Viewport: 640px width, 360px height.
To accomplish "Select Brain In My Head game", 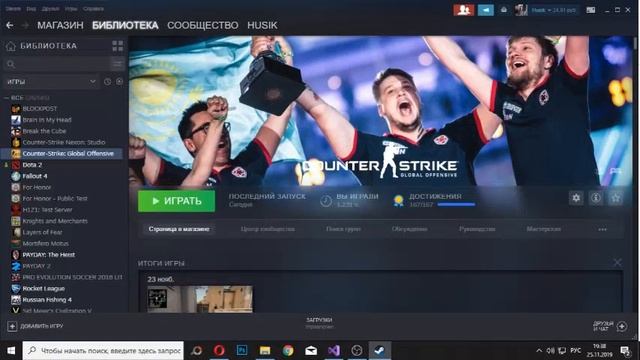I will point(47,120).
